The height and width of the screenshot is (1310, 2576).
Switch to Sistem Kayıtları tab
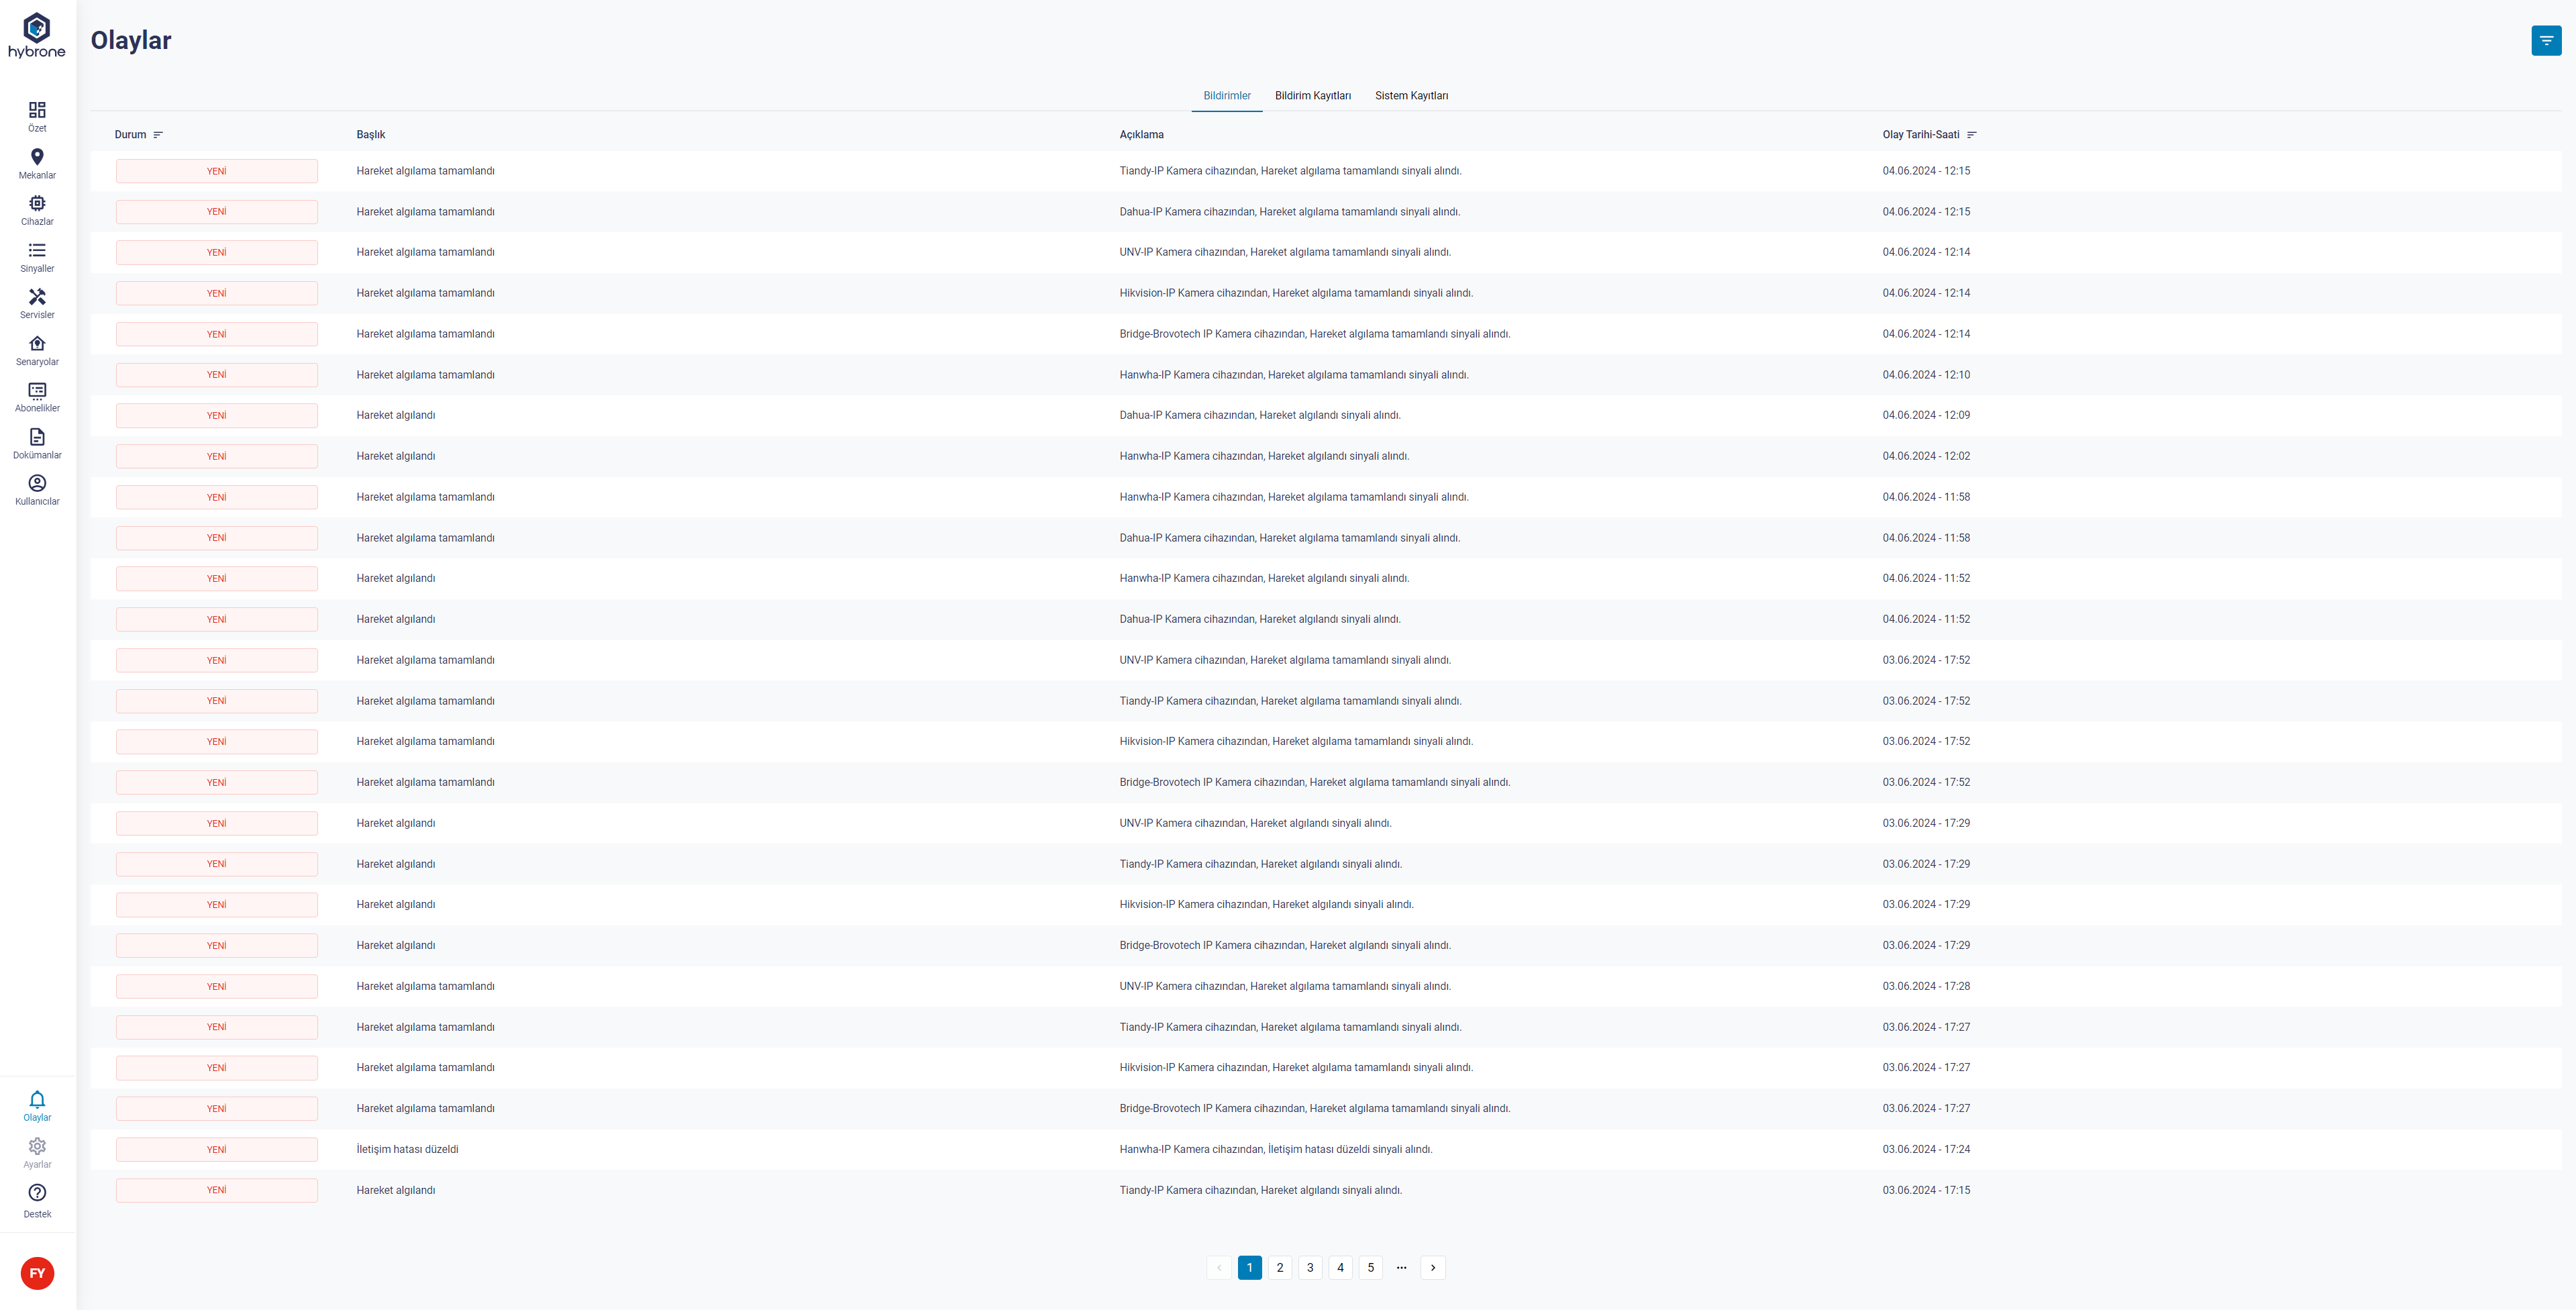(1411, 96)
